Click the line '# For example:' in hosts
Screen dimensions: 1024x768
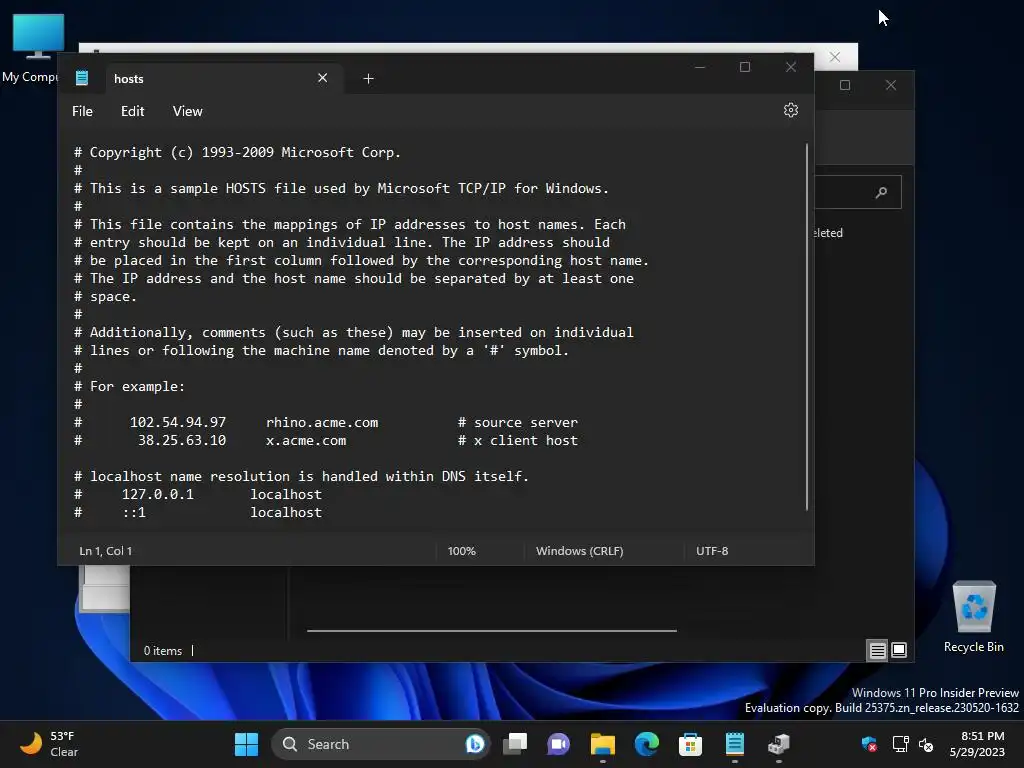pyautogui.click(x=129, y=387)
